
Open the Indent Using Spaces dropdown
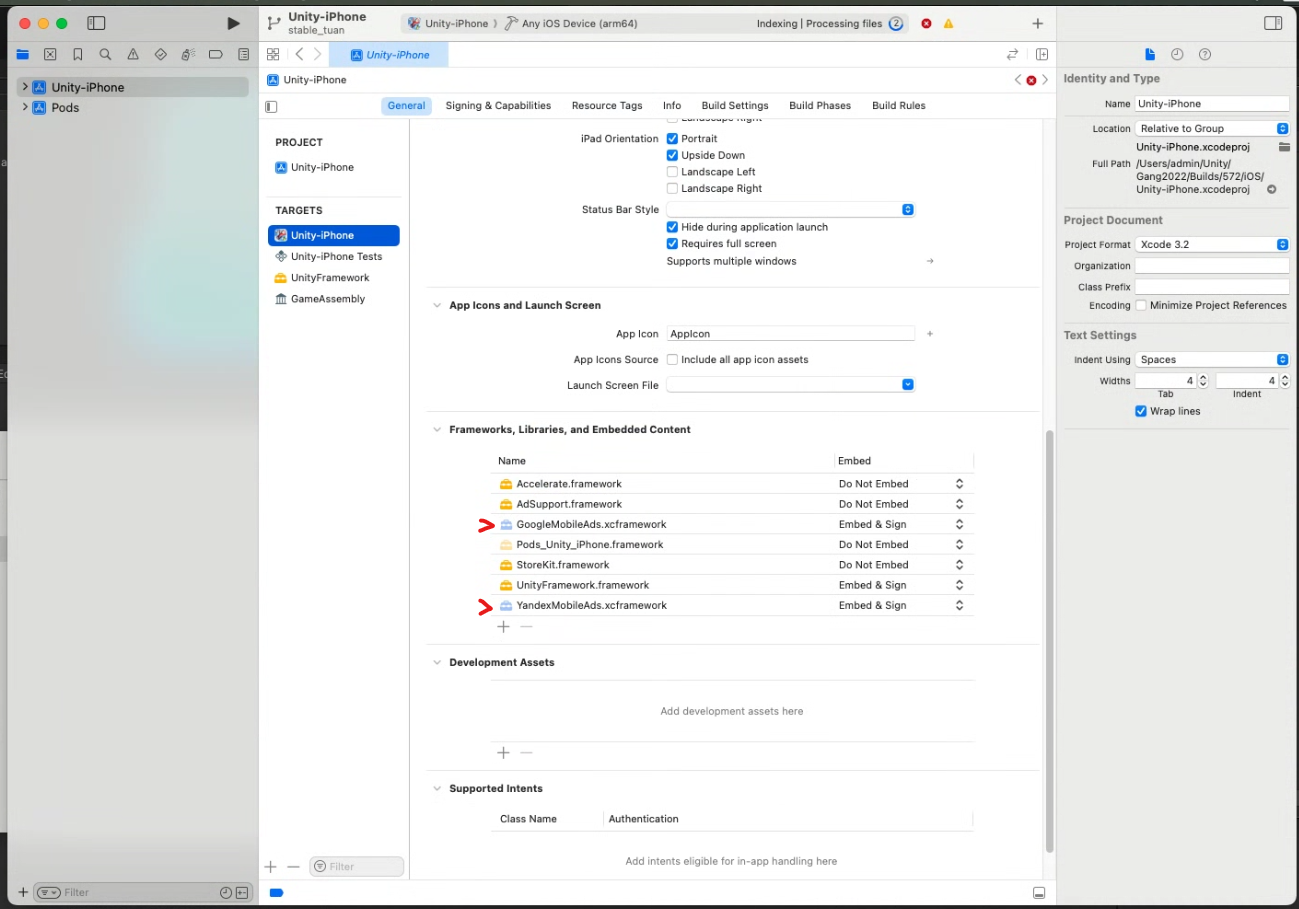click(1212, 359)
